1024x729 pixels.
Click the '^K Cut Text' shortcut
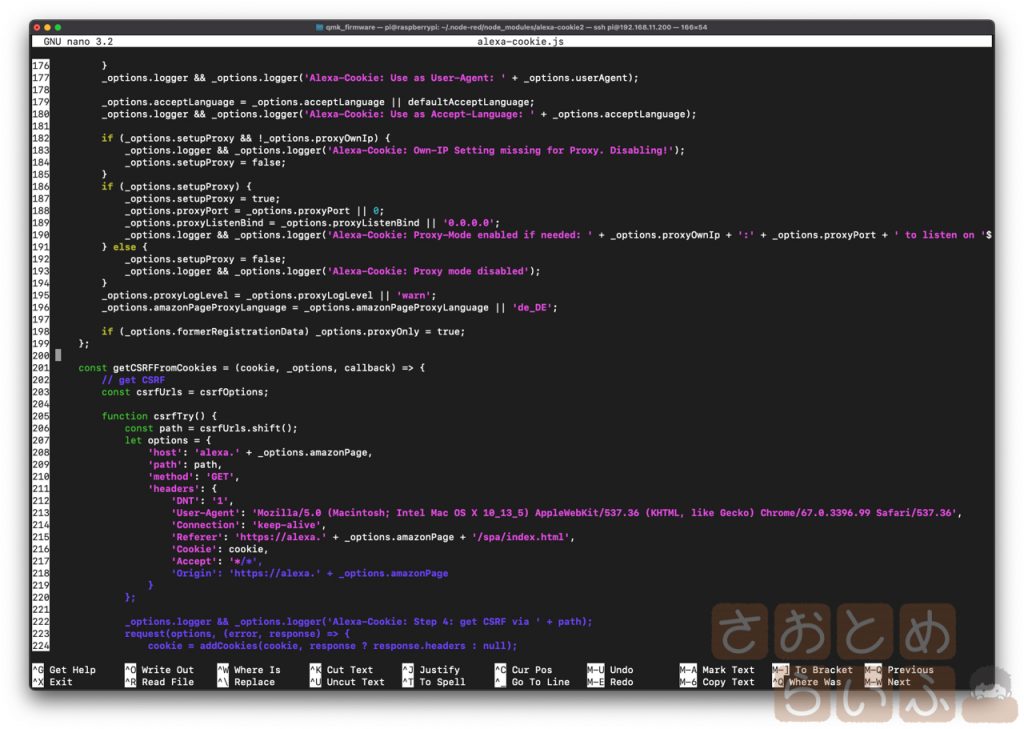(342, 670)
